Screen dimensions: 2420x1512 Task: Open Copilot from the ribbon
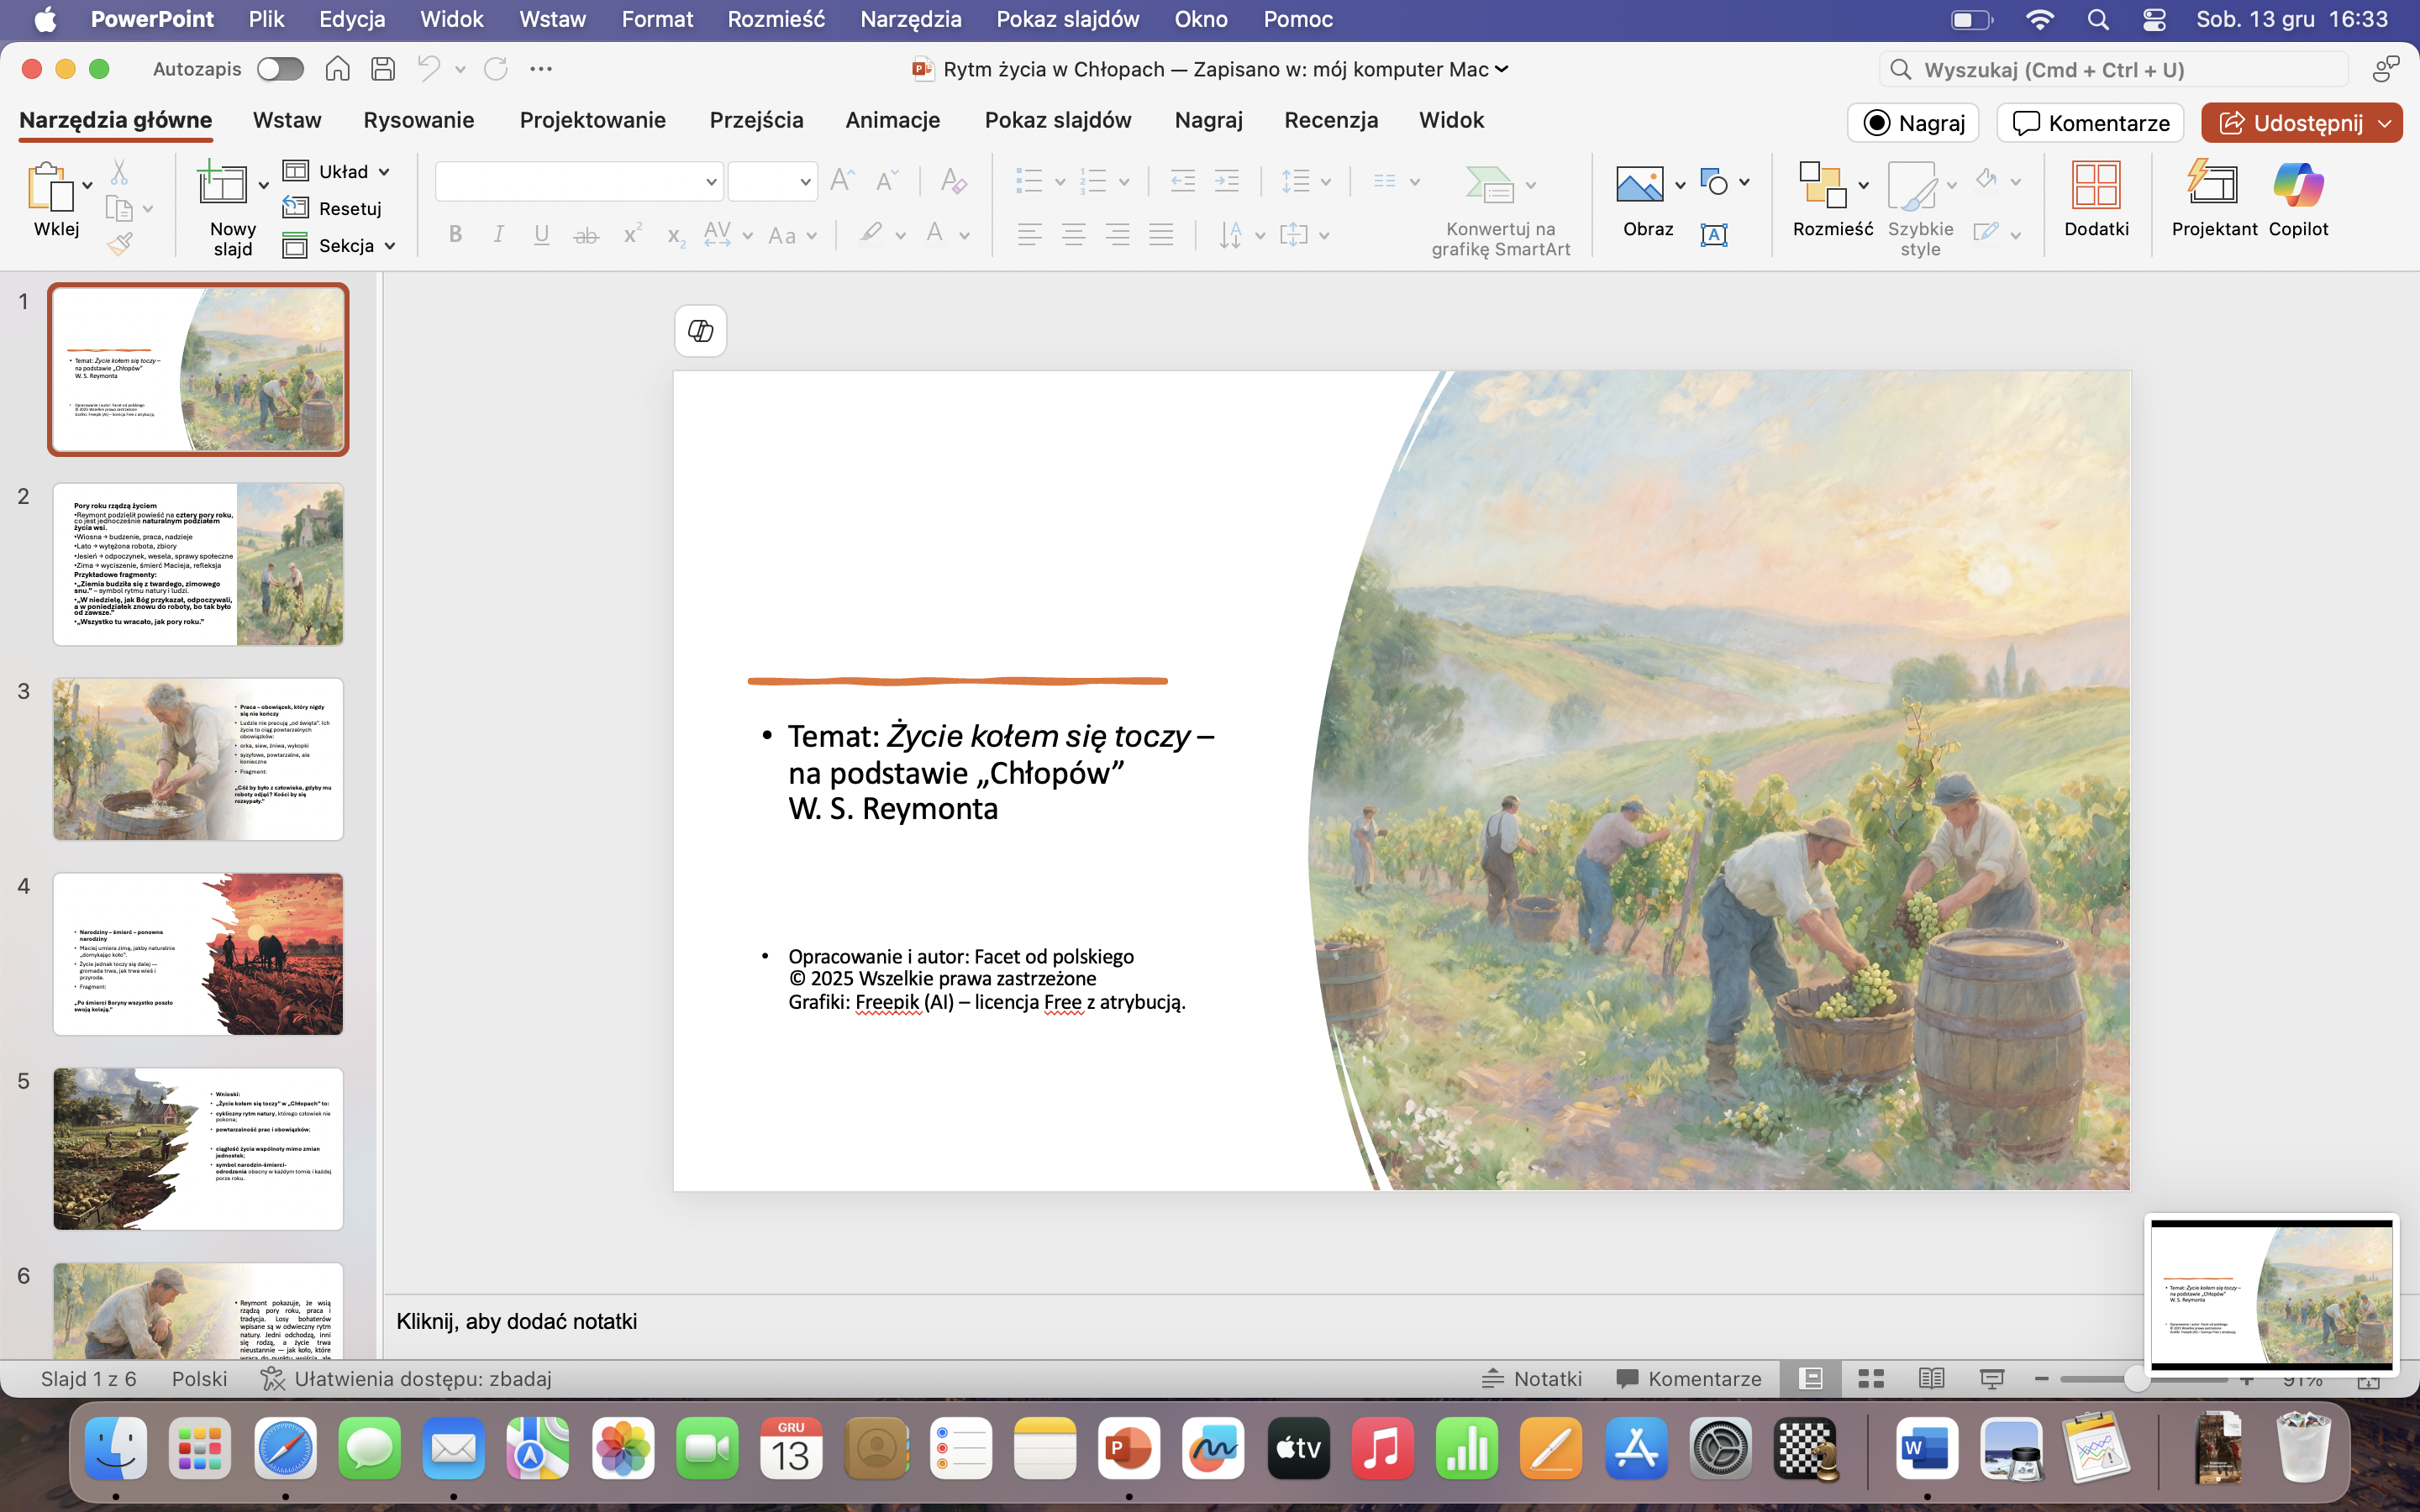pyautogui.click(x=2297, y=186)
